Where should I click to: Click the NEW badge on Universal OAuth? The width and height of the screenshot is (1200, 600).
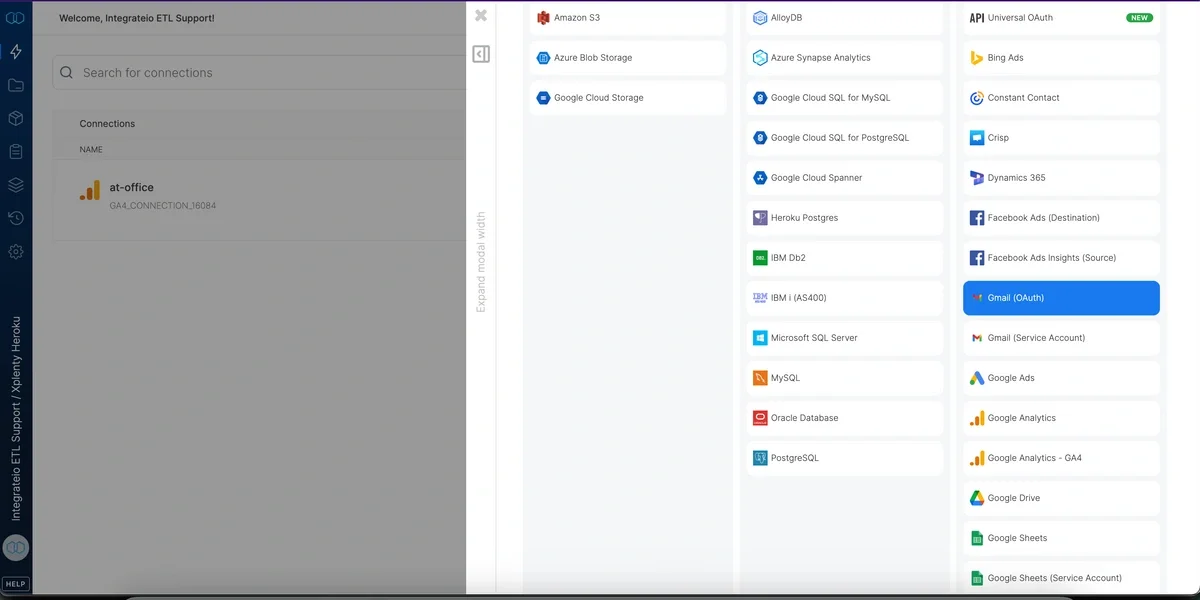(1139, 18)
